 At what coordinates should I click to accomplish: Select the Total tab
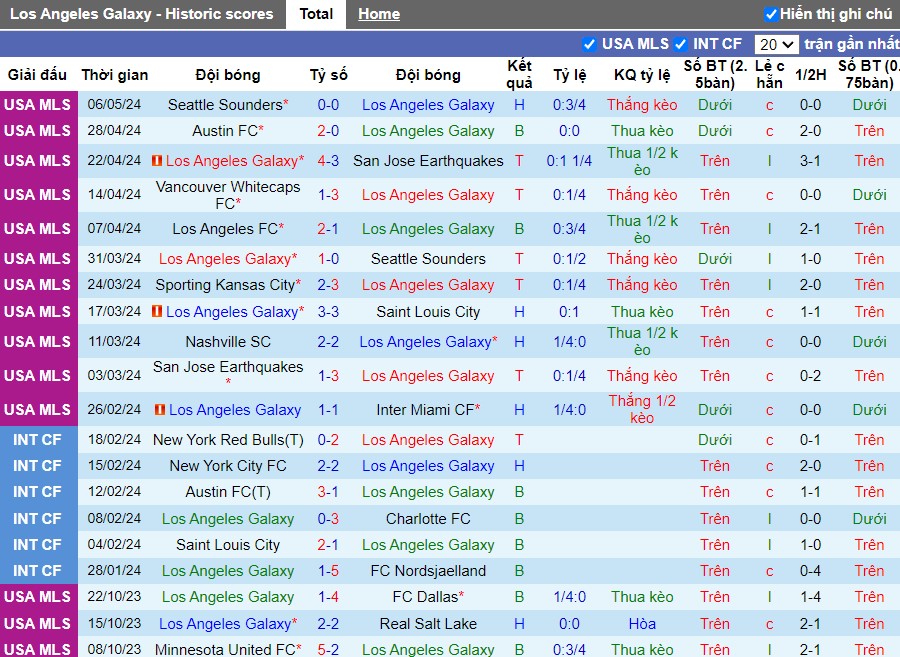click(316, 14)
